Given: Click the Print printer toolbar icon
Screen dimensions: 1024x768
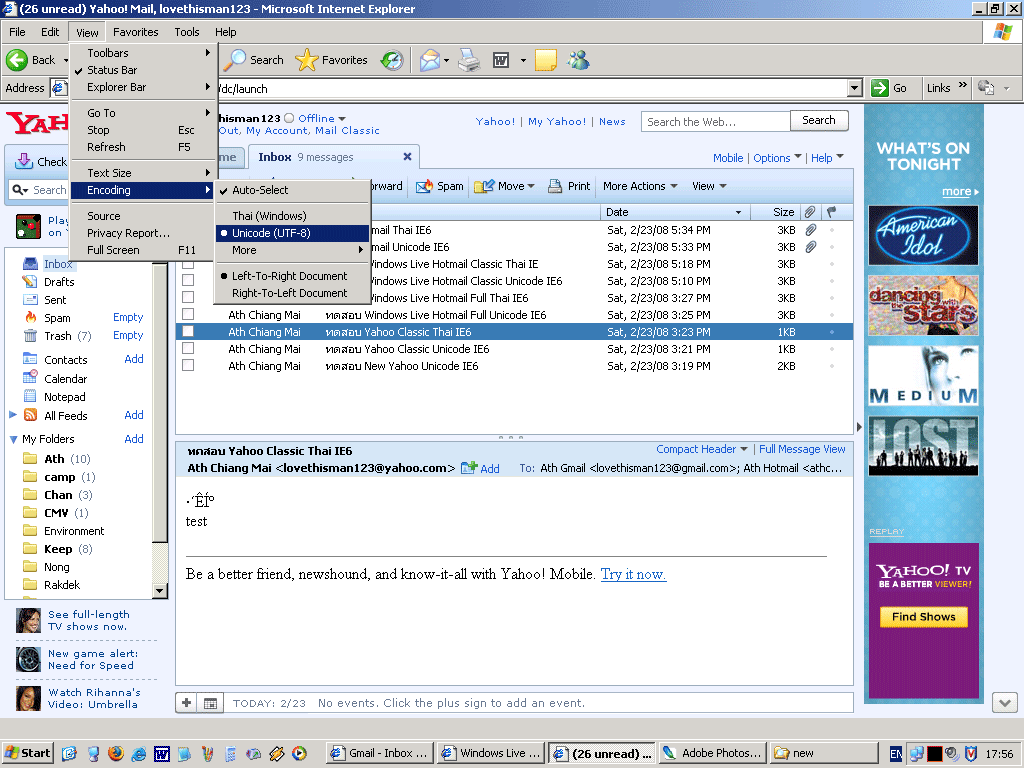Looking at the screenshot, I should click(469, 61).
